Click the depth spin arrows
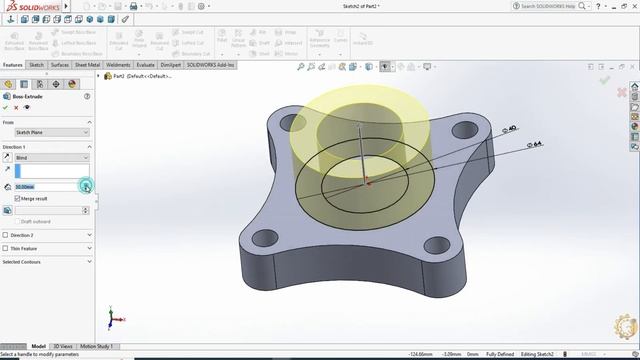 tap(86, 187)
